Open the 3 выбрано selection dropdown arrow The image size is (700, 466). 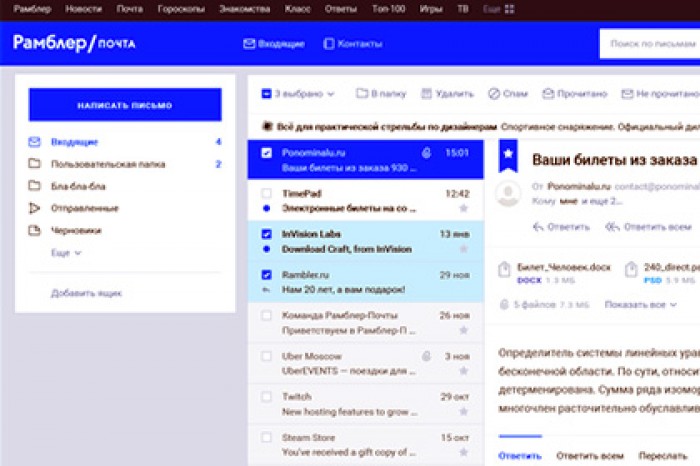(331, 94)
